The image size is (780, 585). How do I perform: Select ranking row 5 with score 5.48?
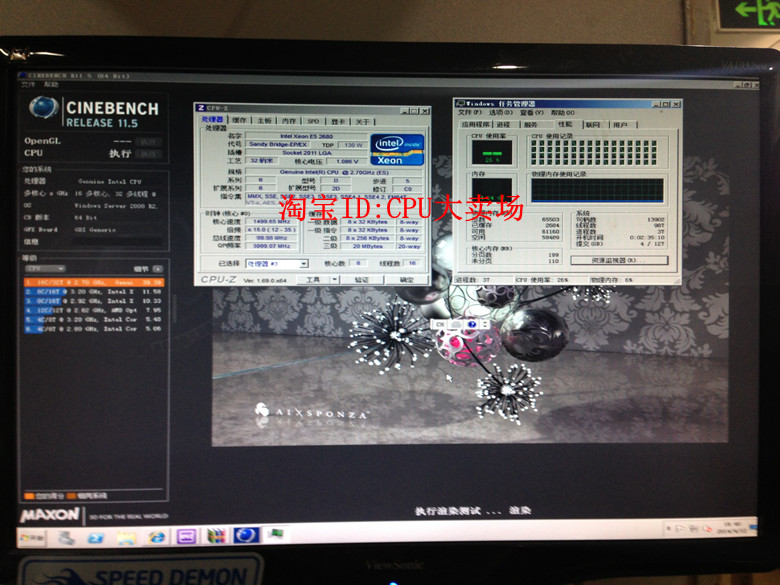click(x=94, y=319)
